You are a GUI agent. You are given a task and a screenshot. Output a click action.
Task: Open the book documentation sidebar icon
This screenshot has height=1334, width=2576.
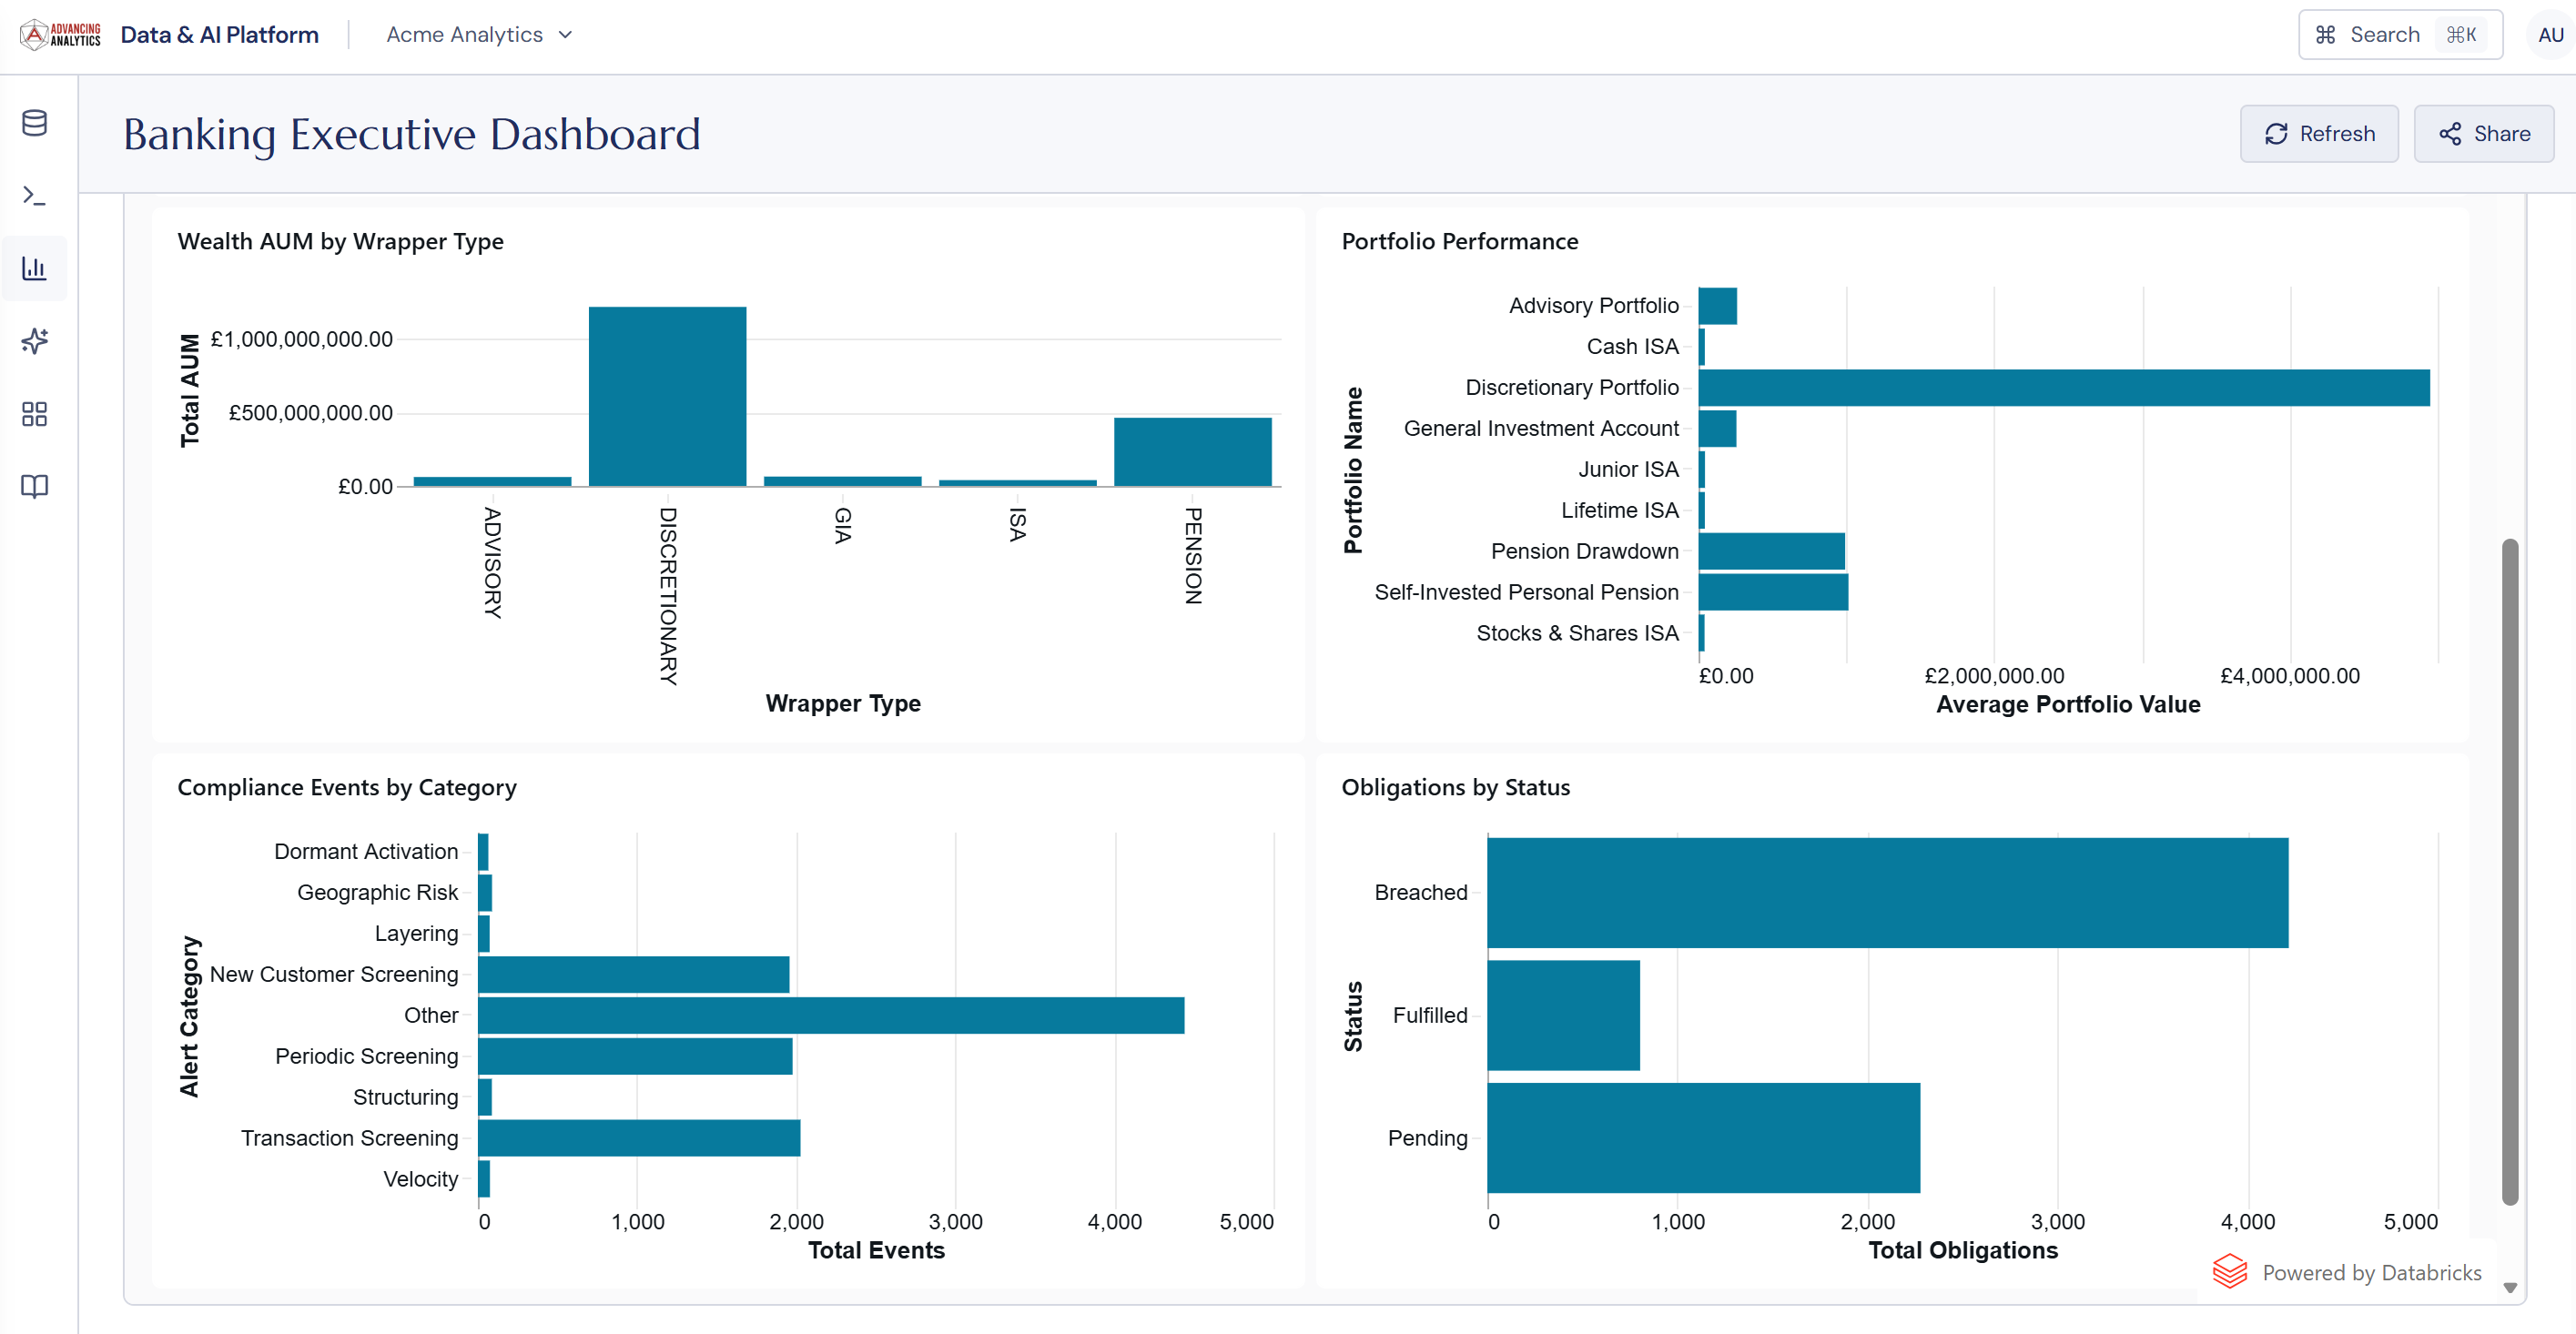point(35,486)
